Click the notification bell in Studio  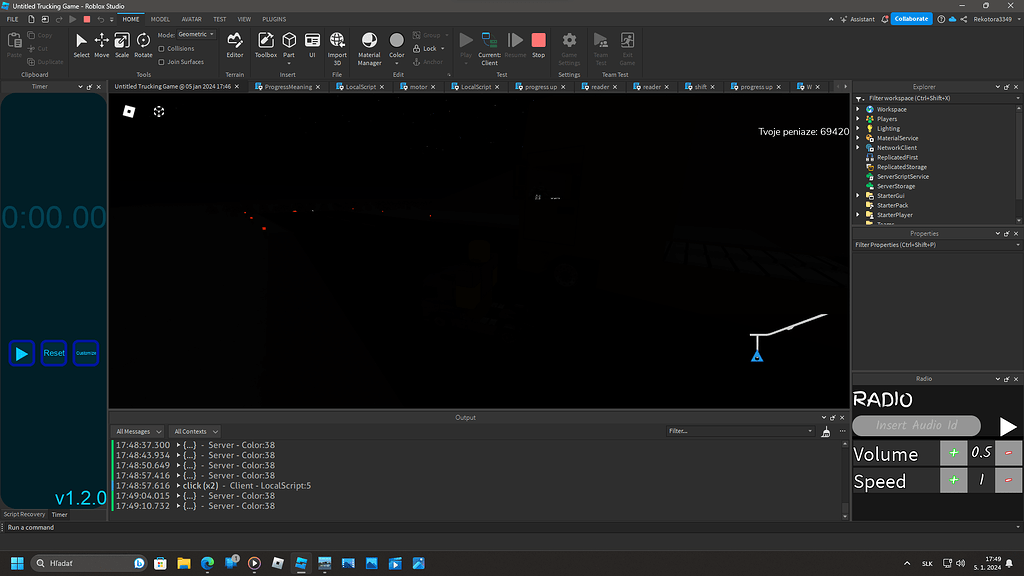tap(885, 19)
